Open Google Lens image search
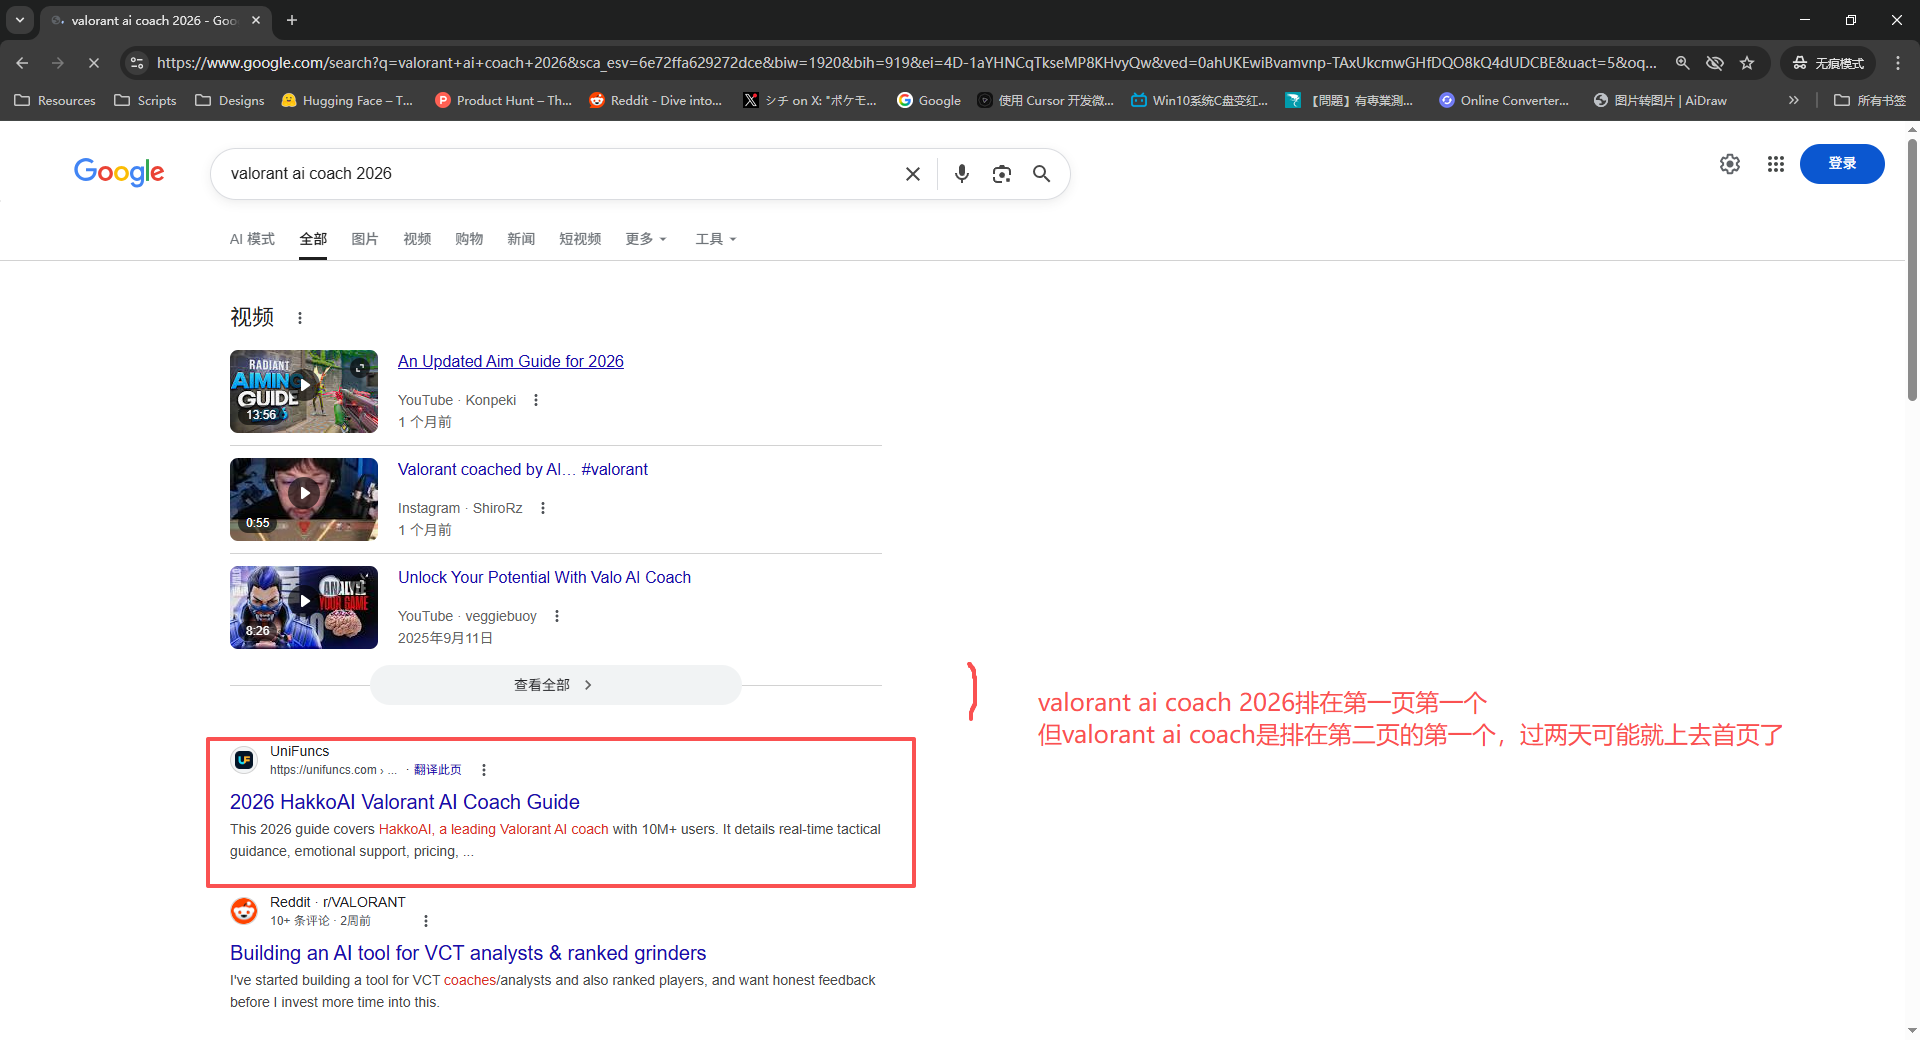1920x1040 pixels. [1001, 173]
